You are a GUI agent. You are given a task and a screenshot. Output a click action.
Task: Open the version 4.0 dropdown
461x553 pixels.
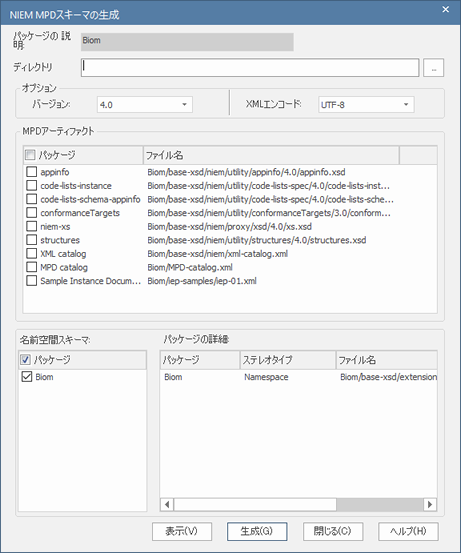click(x=145, y=105)
